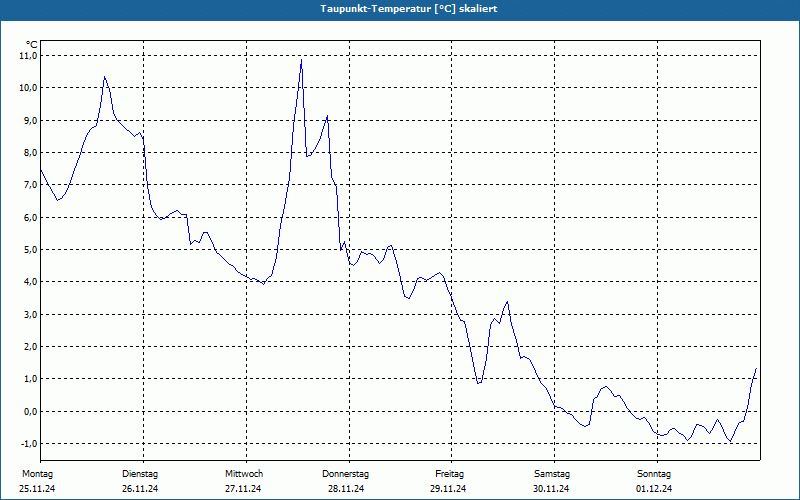This screenshot has height=500, width=800.
Task: Click the 'Donnerstag' day label
Action: [x=345, y=474]
